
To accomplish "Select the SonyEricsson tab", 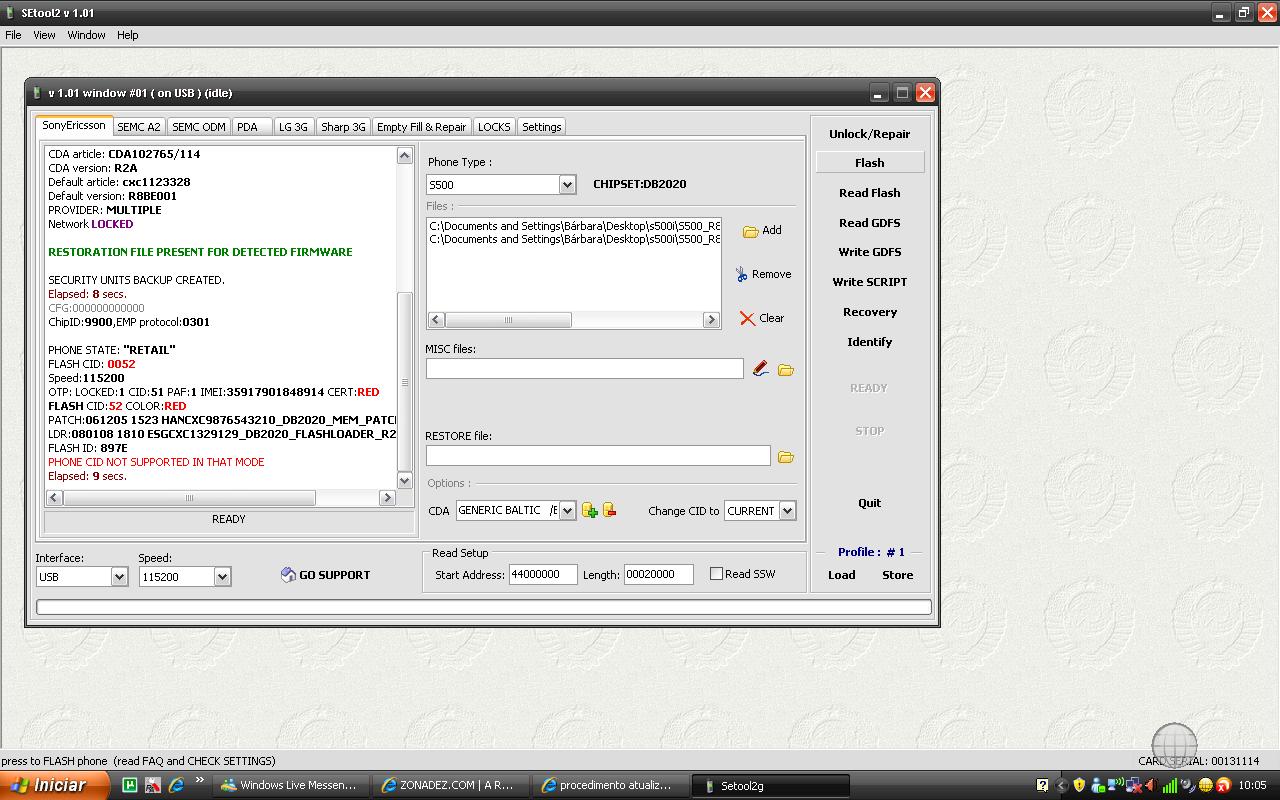I will (x=74, y=126).
